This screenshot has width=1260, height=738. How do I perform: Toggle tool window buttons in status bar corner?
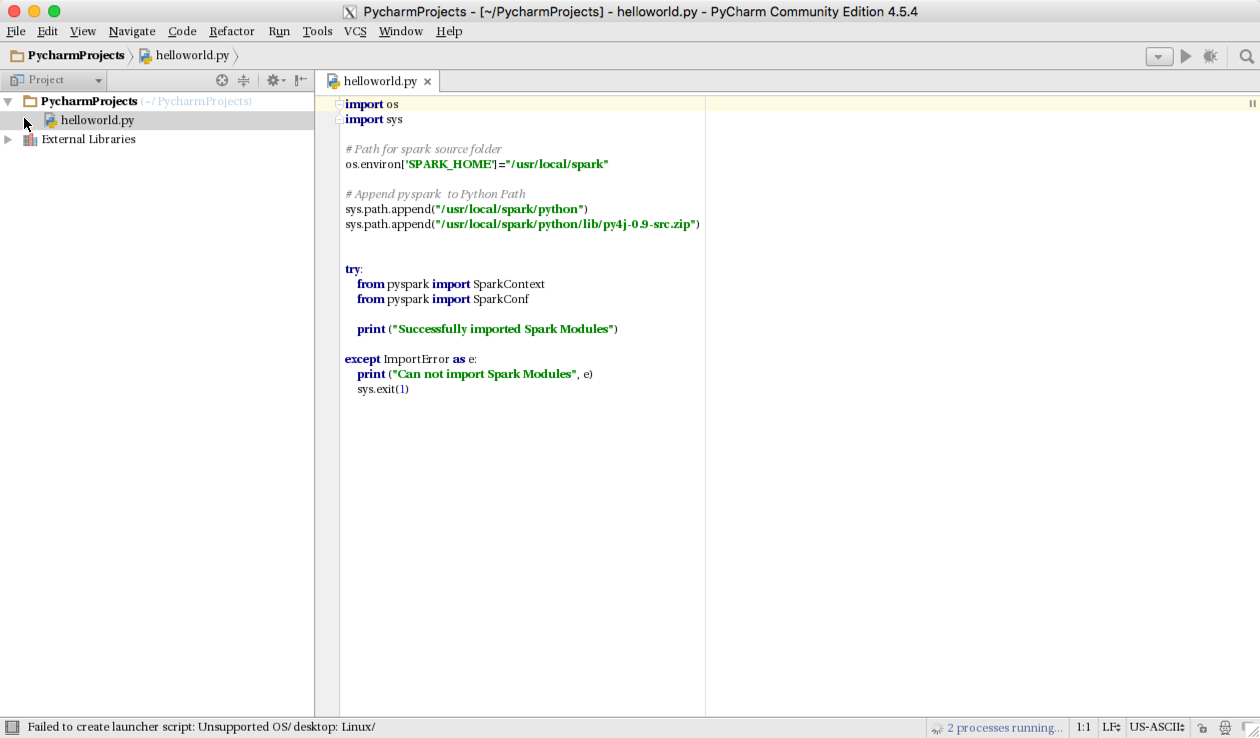click(12, 727)
